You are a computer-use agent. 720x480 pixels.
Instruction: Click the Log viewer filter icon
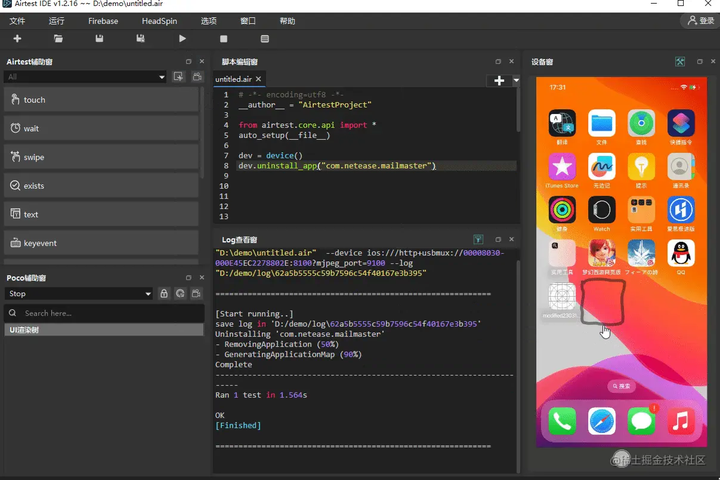478,239
